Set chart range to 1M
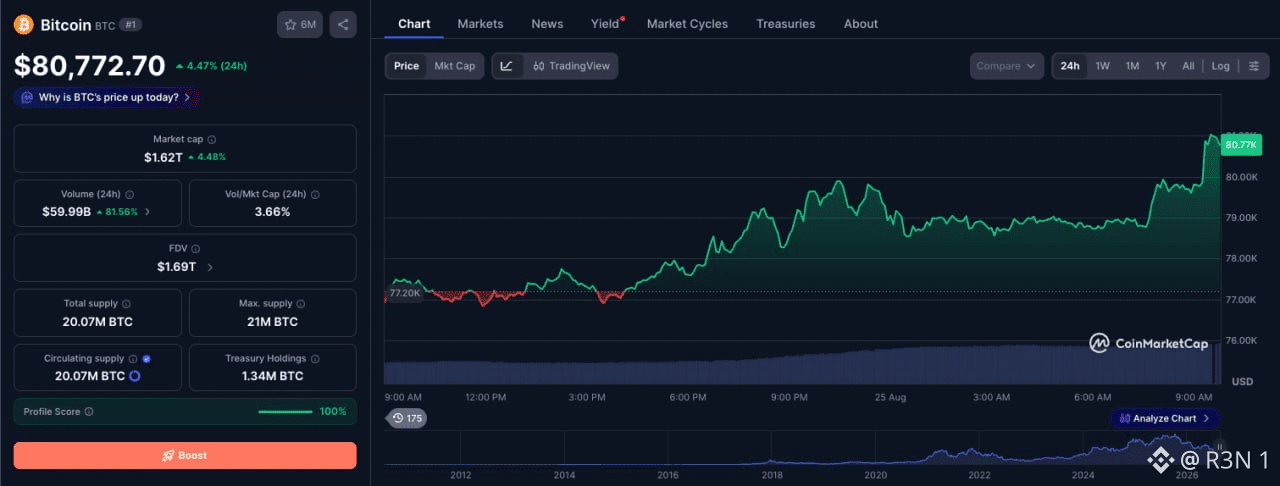 (x=1132, y=66)
